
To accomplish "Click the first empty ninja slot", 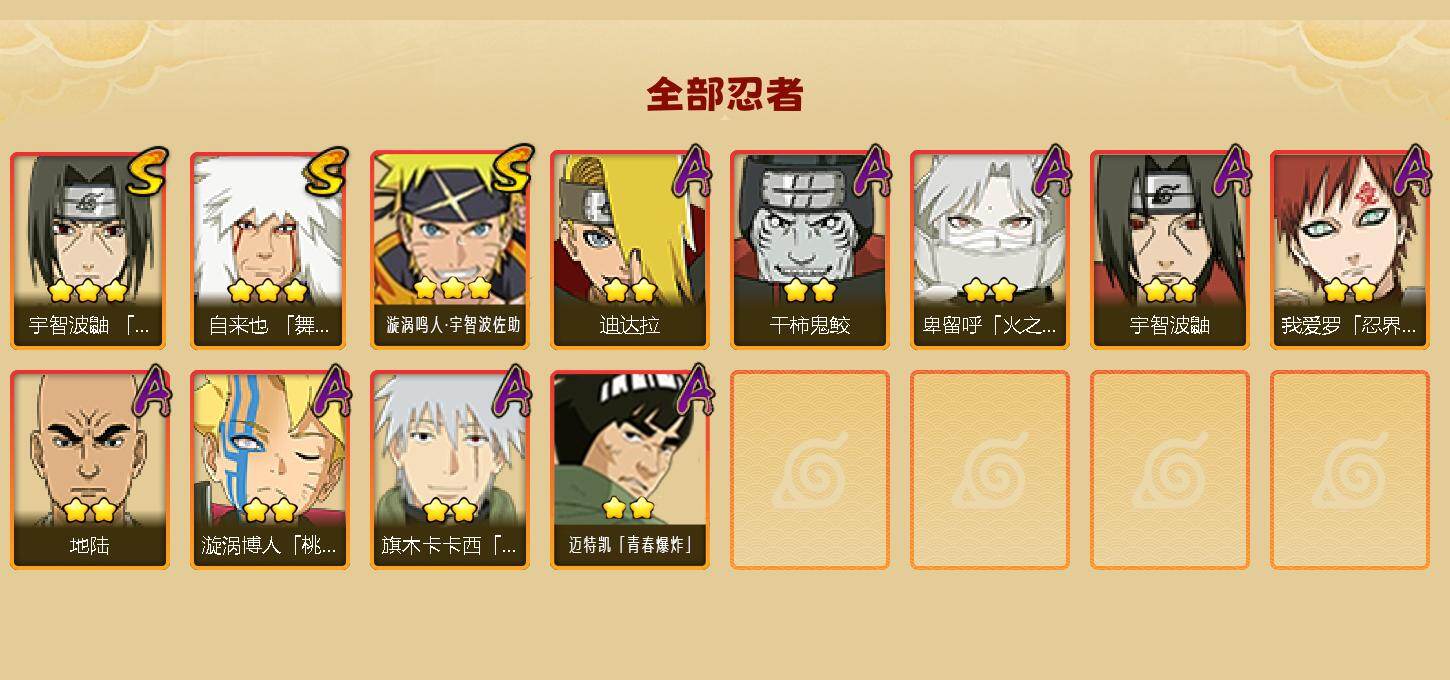I will [x=810, y=470].
